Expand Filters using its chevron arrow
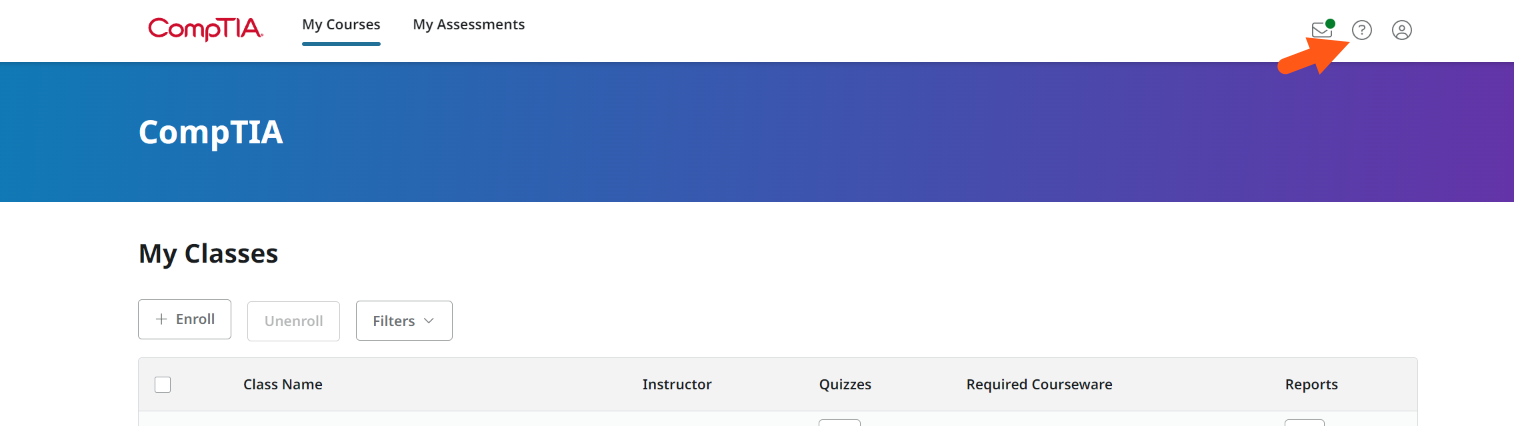Image resolution: width=1514 pixels, height=426 pixels. [x=429, y=321]
